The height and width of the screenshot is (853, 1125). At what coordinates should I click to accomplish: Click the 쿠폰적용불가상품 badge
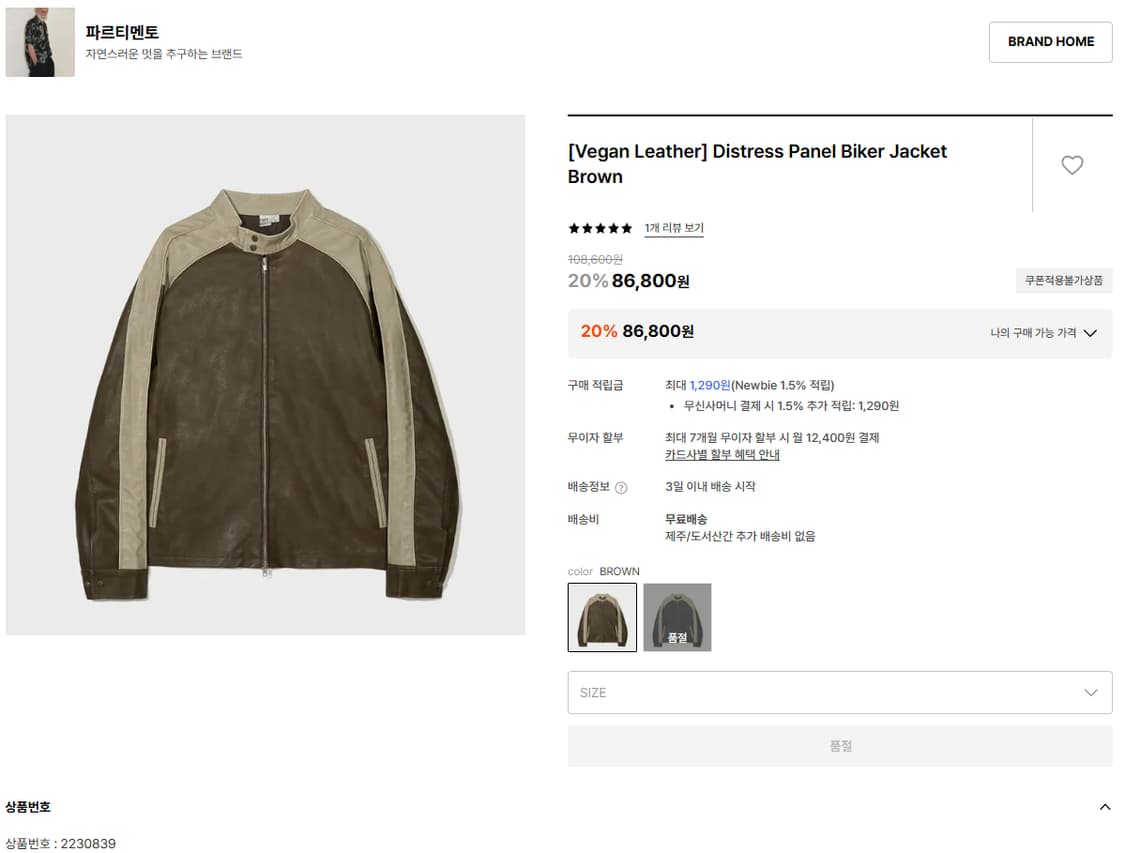[x=1063, y=281]
